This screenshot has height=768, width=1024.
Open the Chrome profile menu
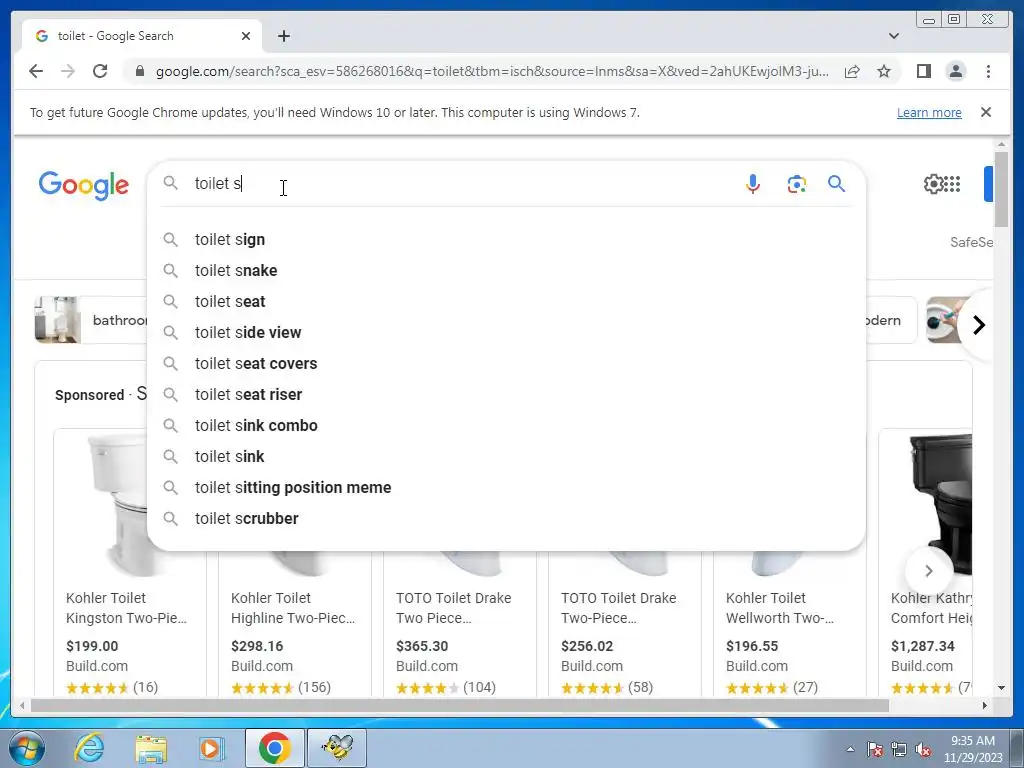click(955, 71)
